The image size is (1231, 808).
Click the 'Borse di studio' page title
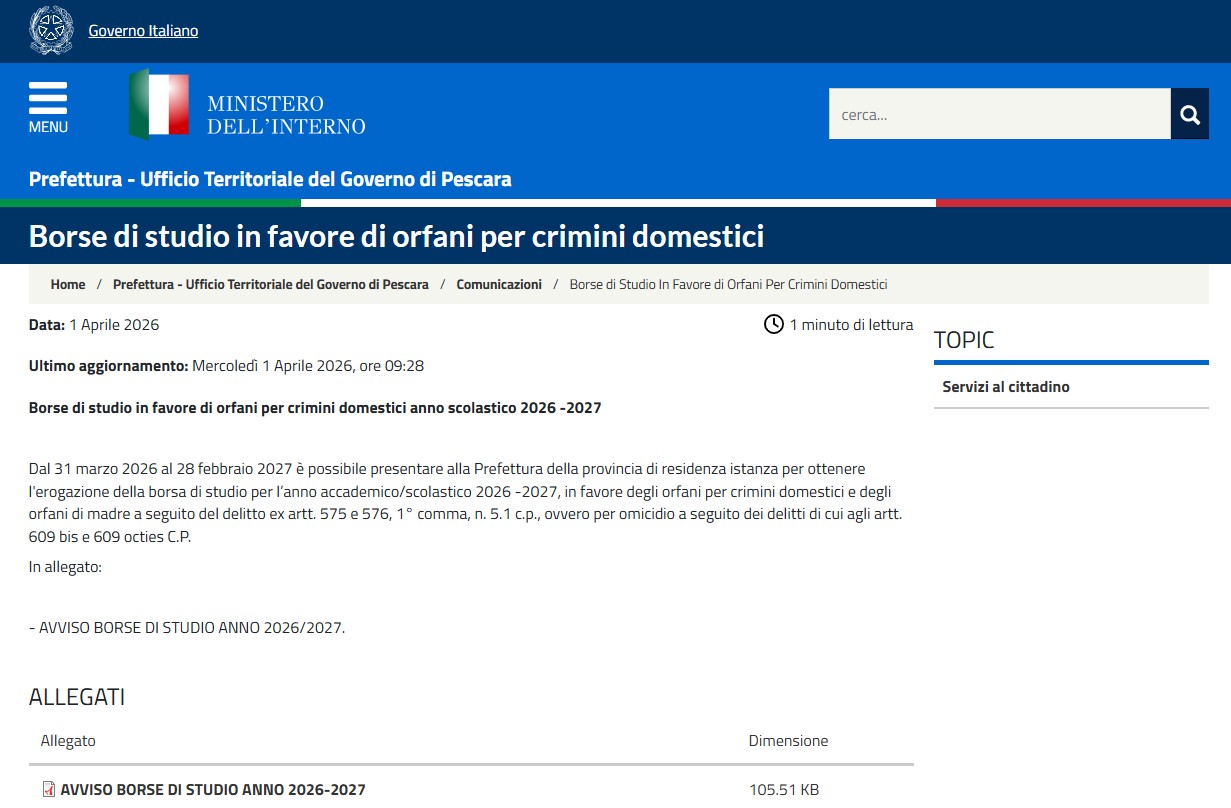click(x=396, y=236)
